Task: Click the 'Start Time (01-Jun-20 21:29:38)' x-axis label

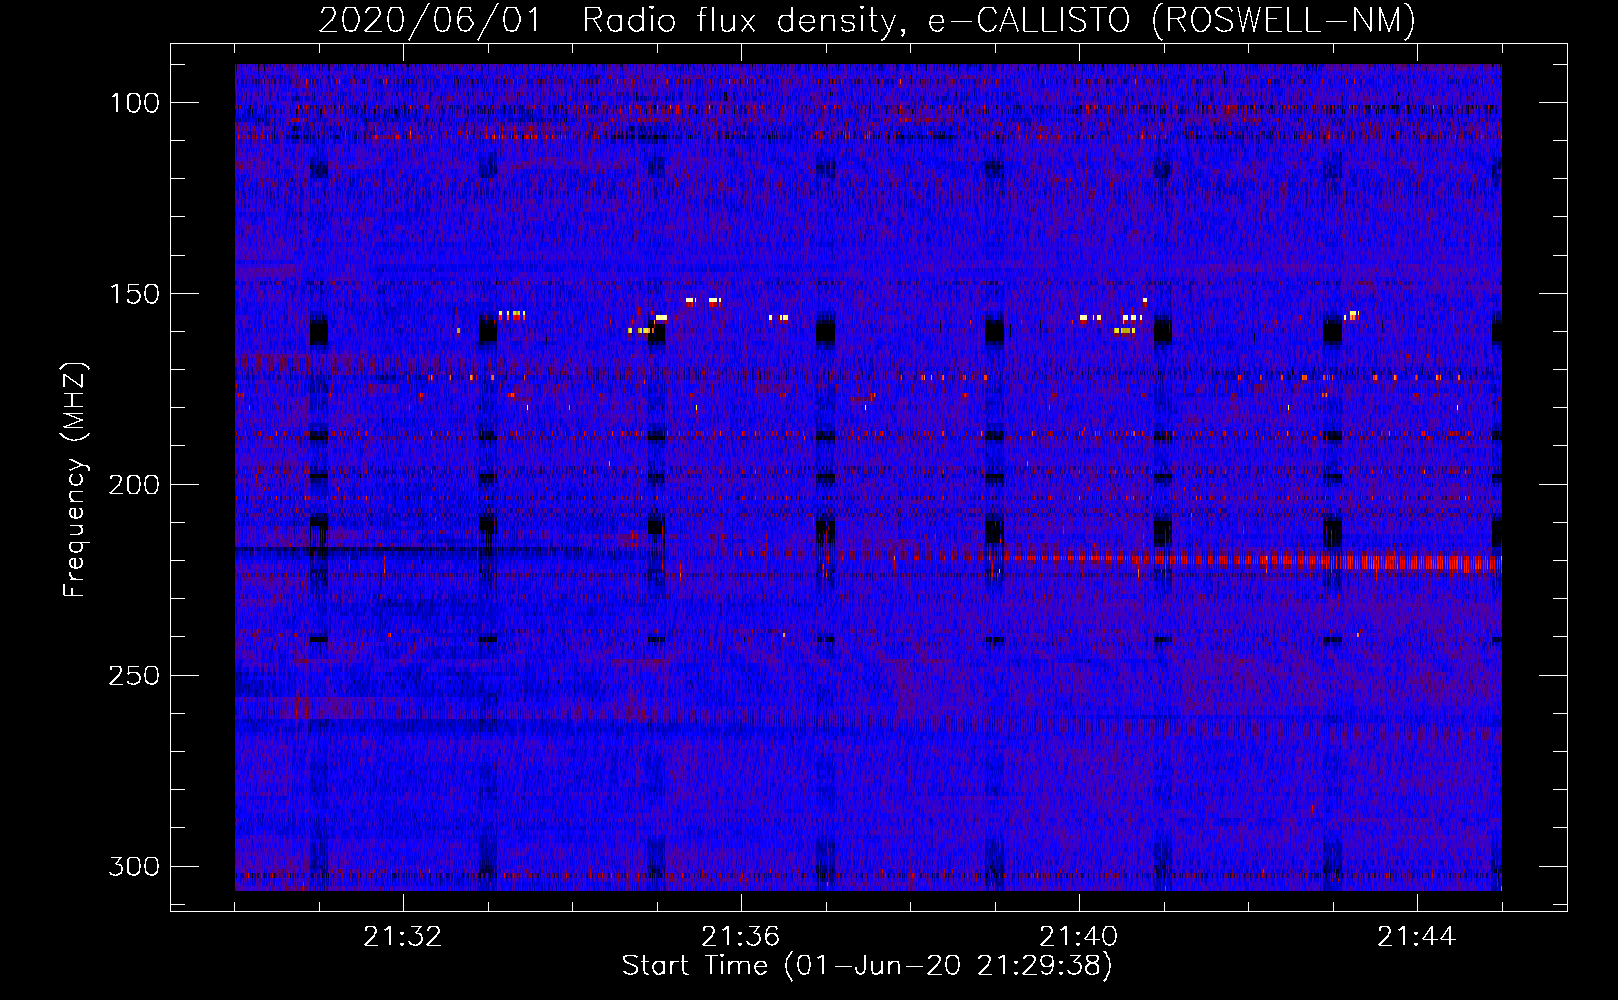Action: point(867,966)
